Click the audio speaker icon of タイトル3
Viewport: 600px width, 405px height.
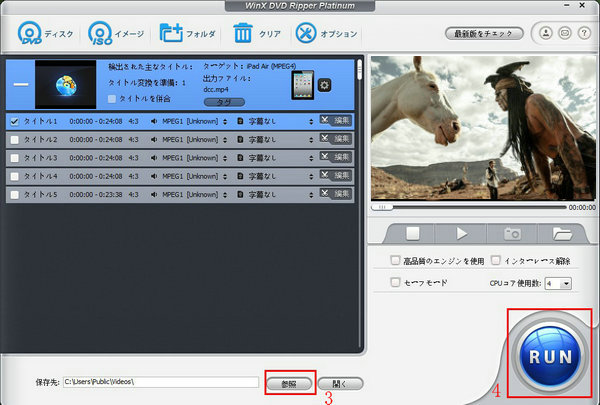pyautogui.click(x=154, y=158)
